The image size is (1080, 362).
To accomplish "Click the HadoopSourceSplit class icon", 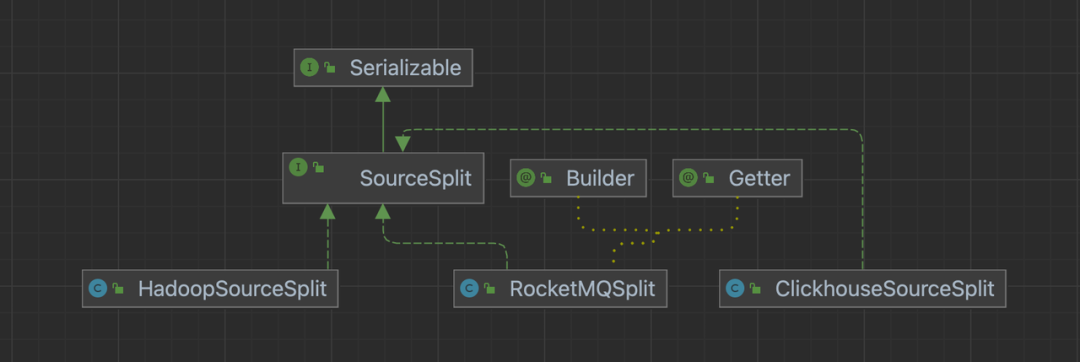I will click(98, 288).
